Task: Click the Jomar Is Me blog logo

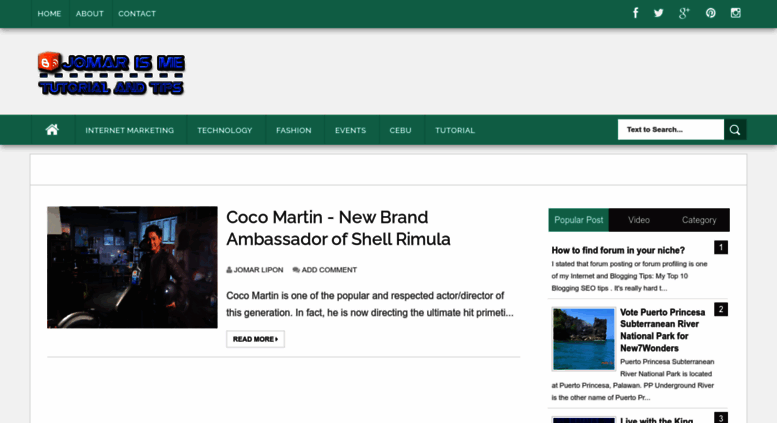Action: (x=111, y=73)
